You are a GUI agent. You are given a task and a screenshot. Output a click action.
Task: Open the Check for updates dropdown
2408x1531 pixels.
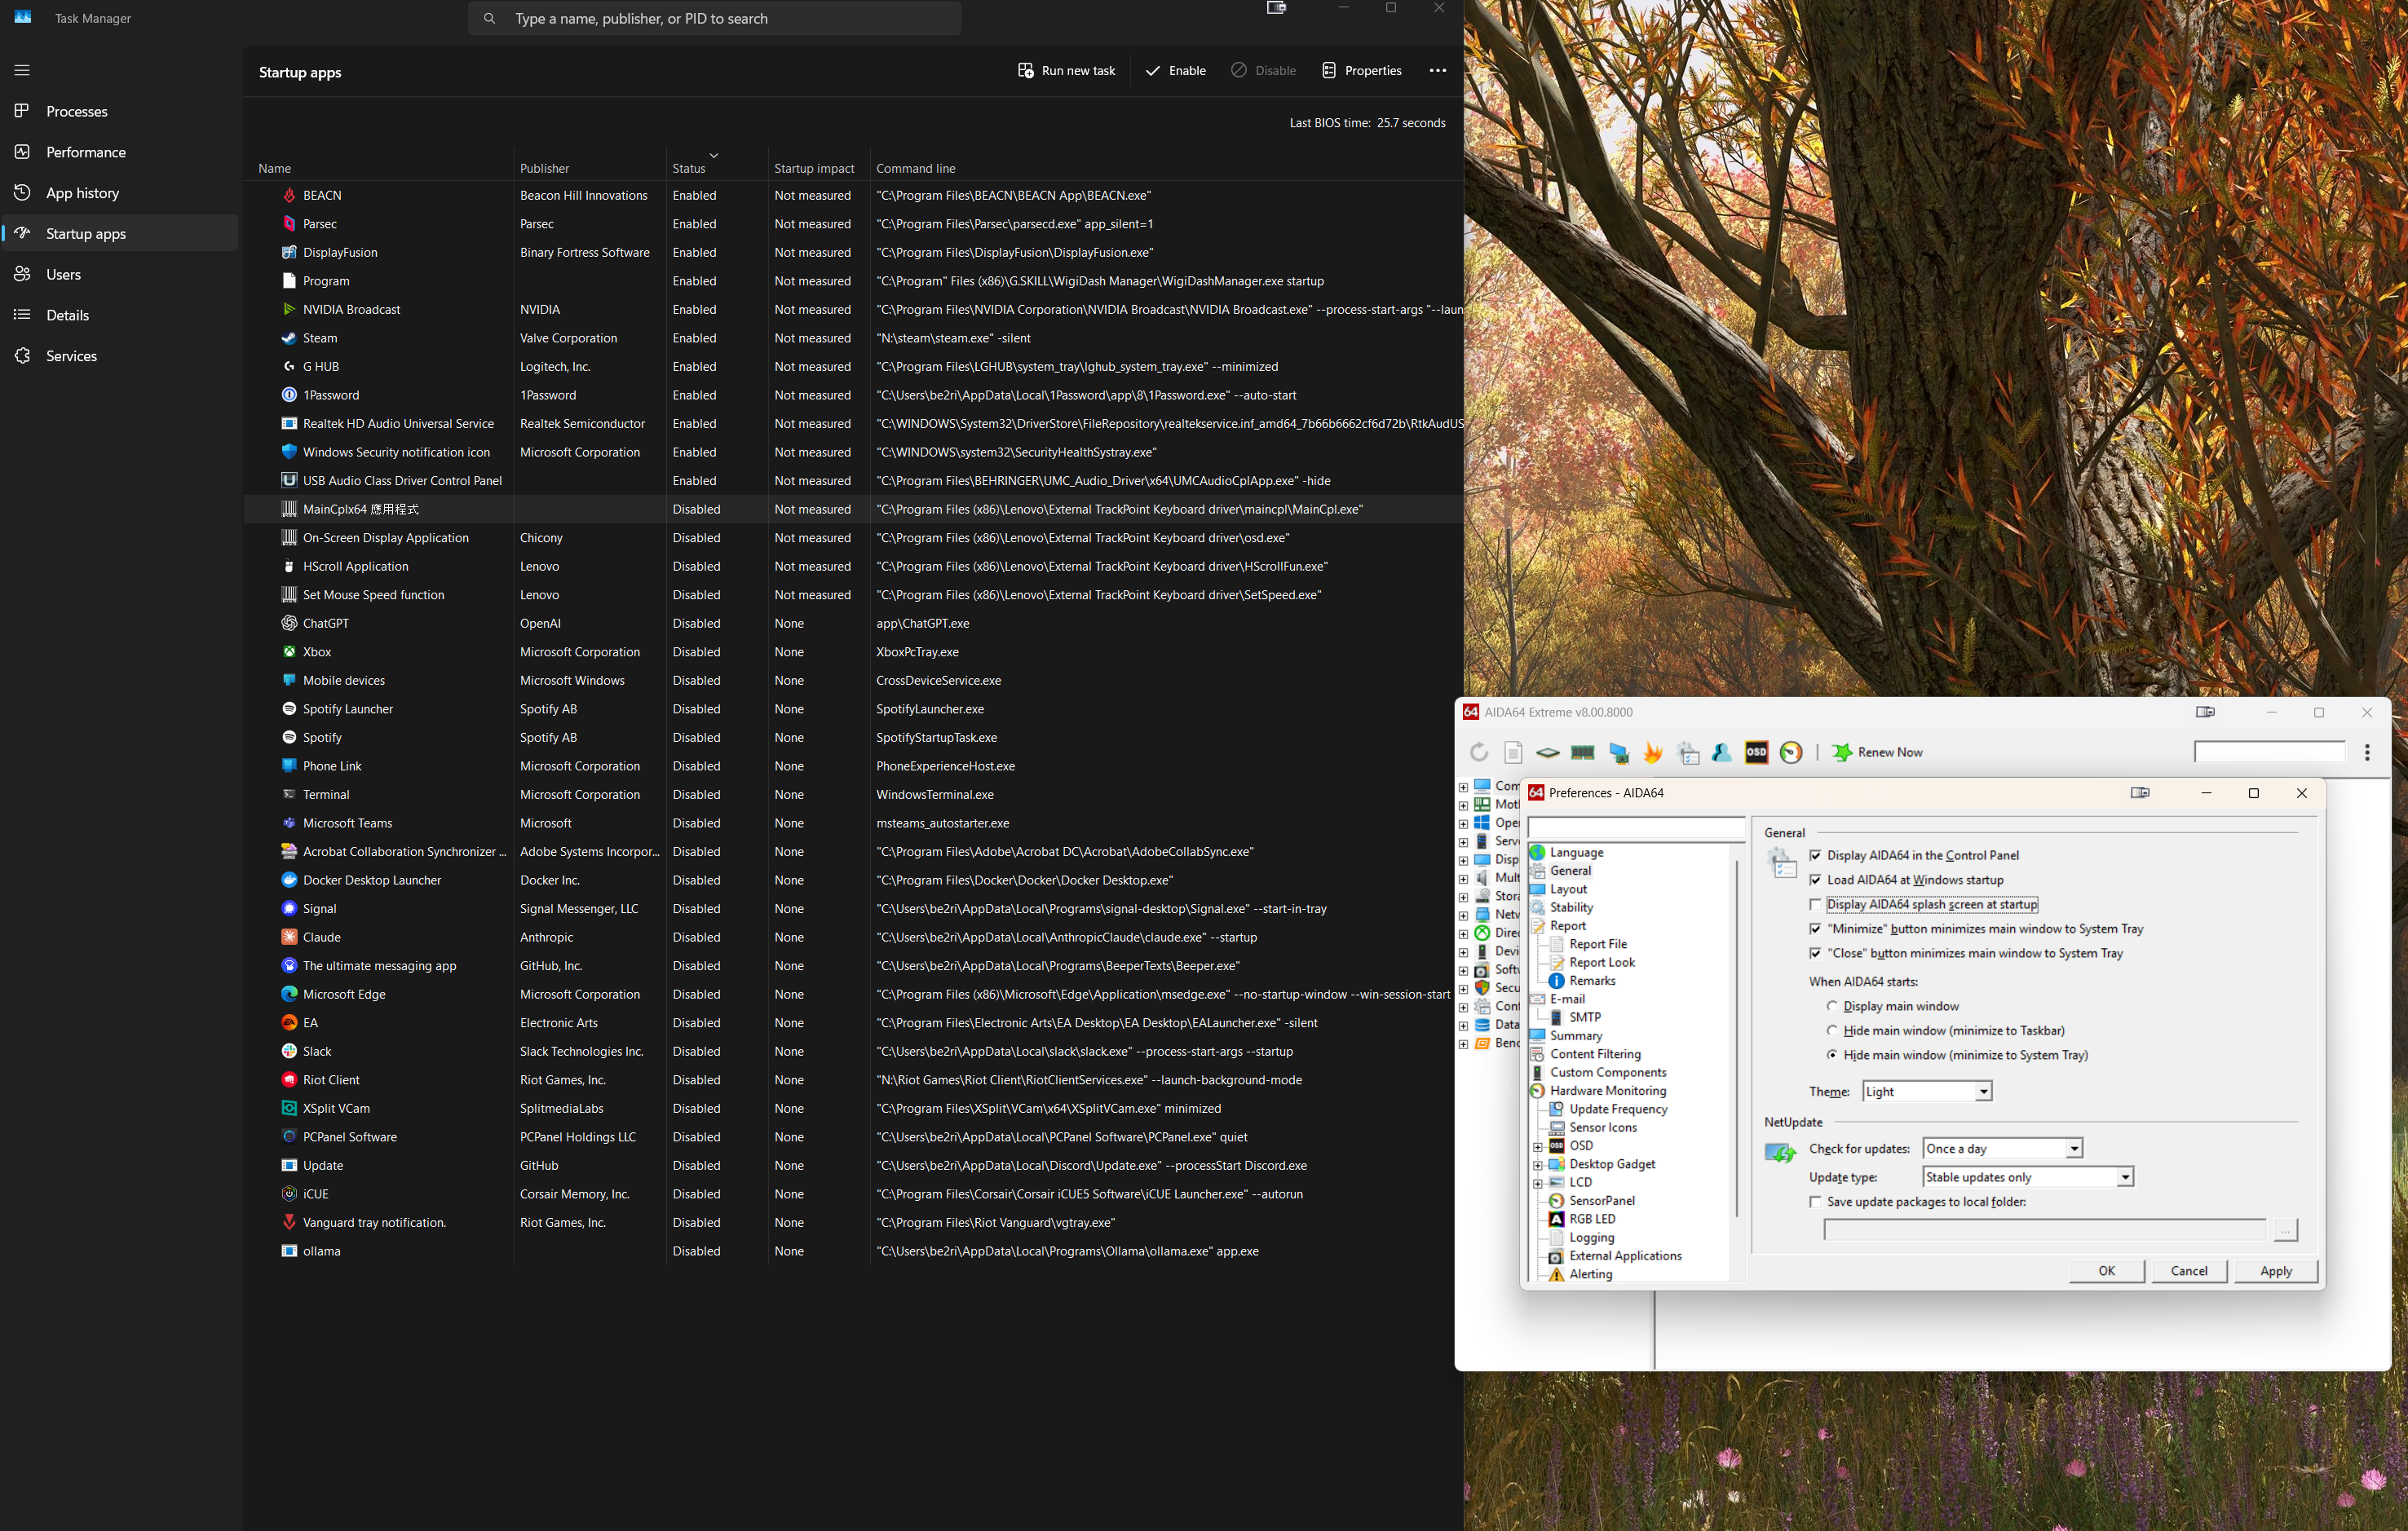click(x=2002, y=1148)
